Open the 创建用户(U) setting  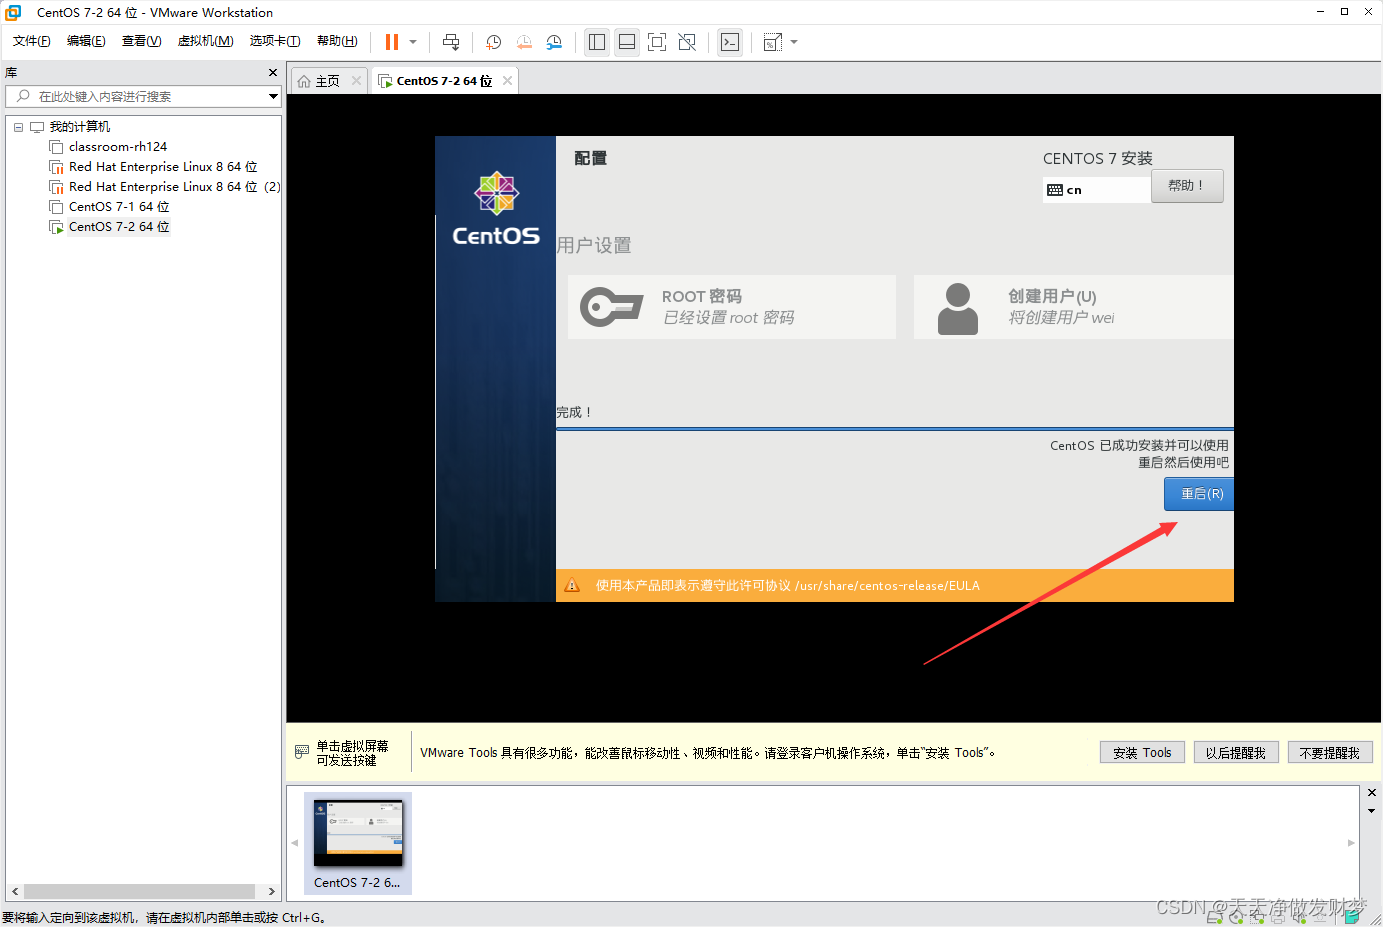coord(1073,307)
